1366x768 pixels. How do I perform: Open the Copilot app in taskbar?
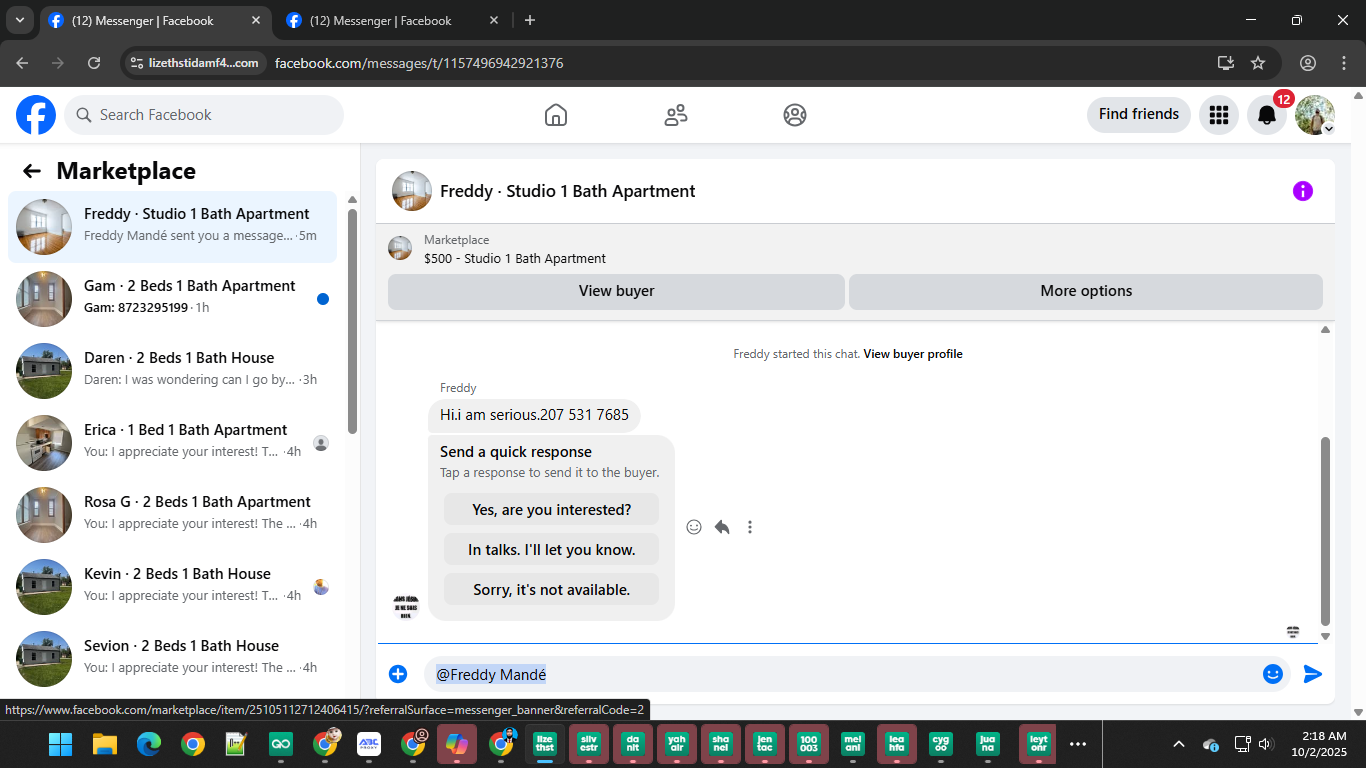[x=457, y=744]
